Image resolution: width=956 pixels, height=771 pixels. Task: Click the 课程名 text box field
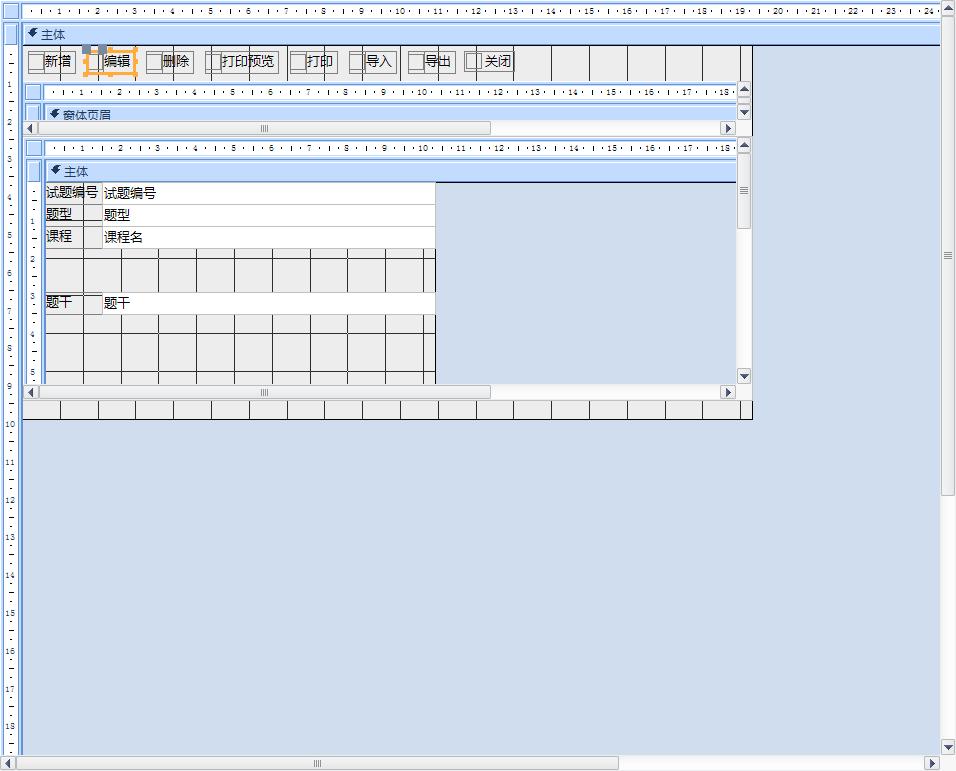(268, 237)
